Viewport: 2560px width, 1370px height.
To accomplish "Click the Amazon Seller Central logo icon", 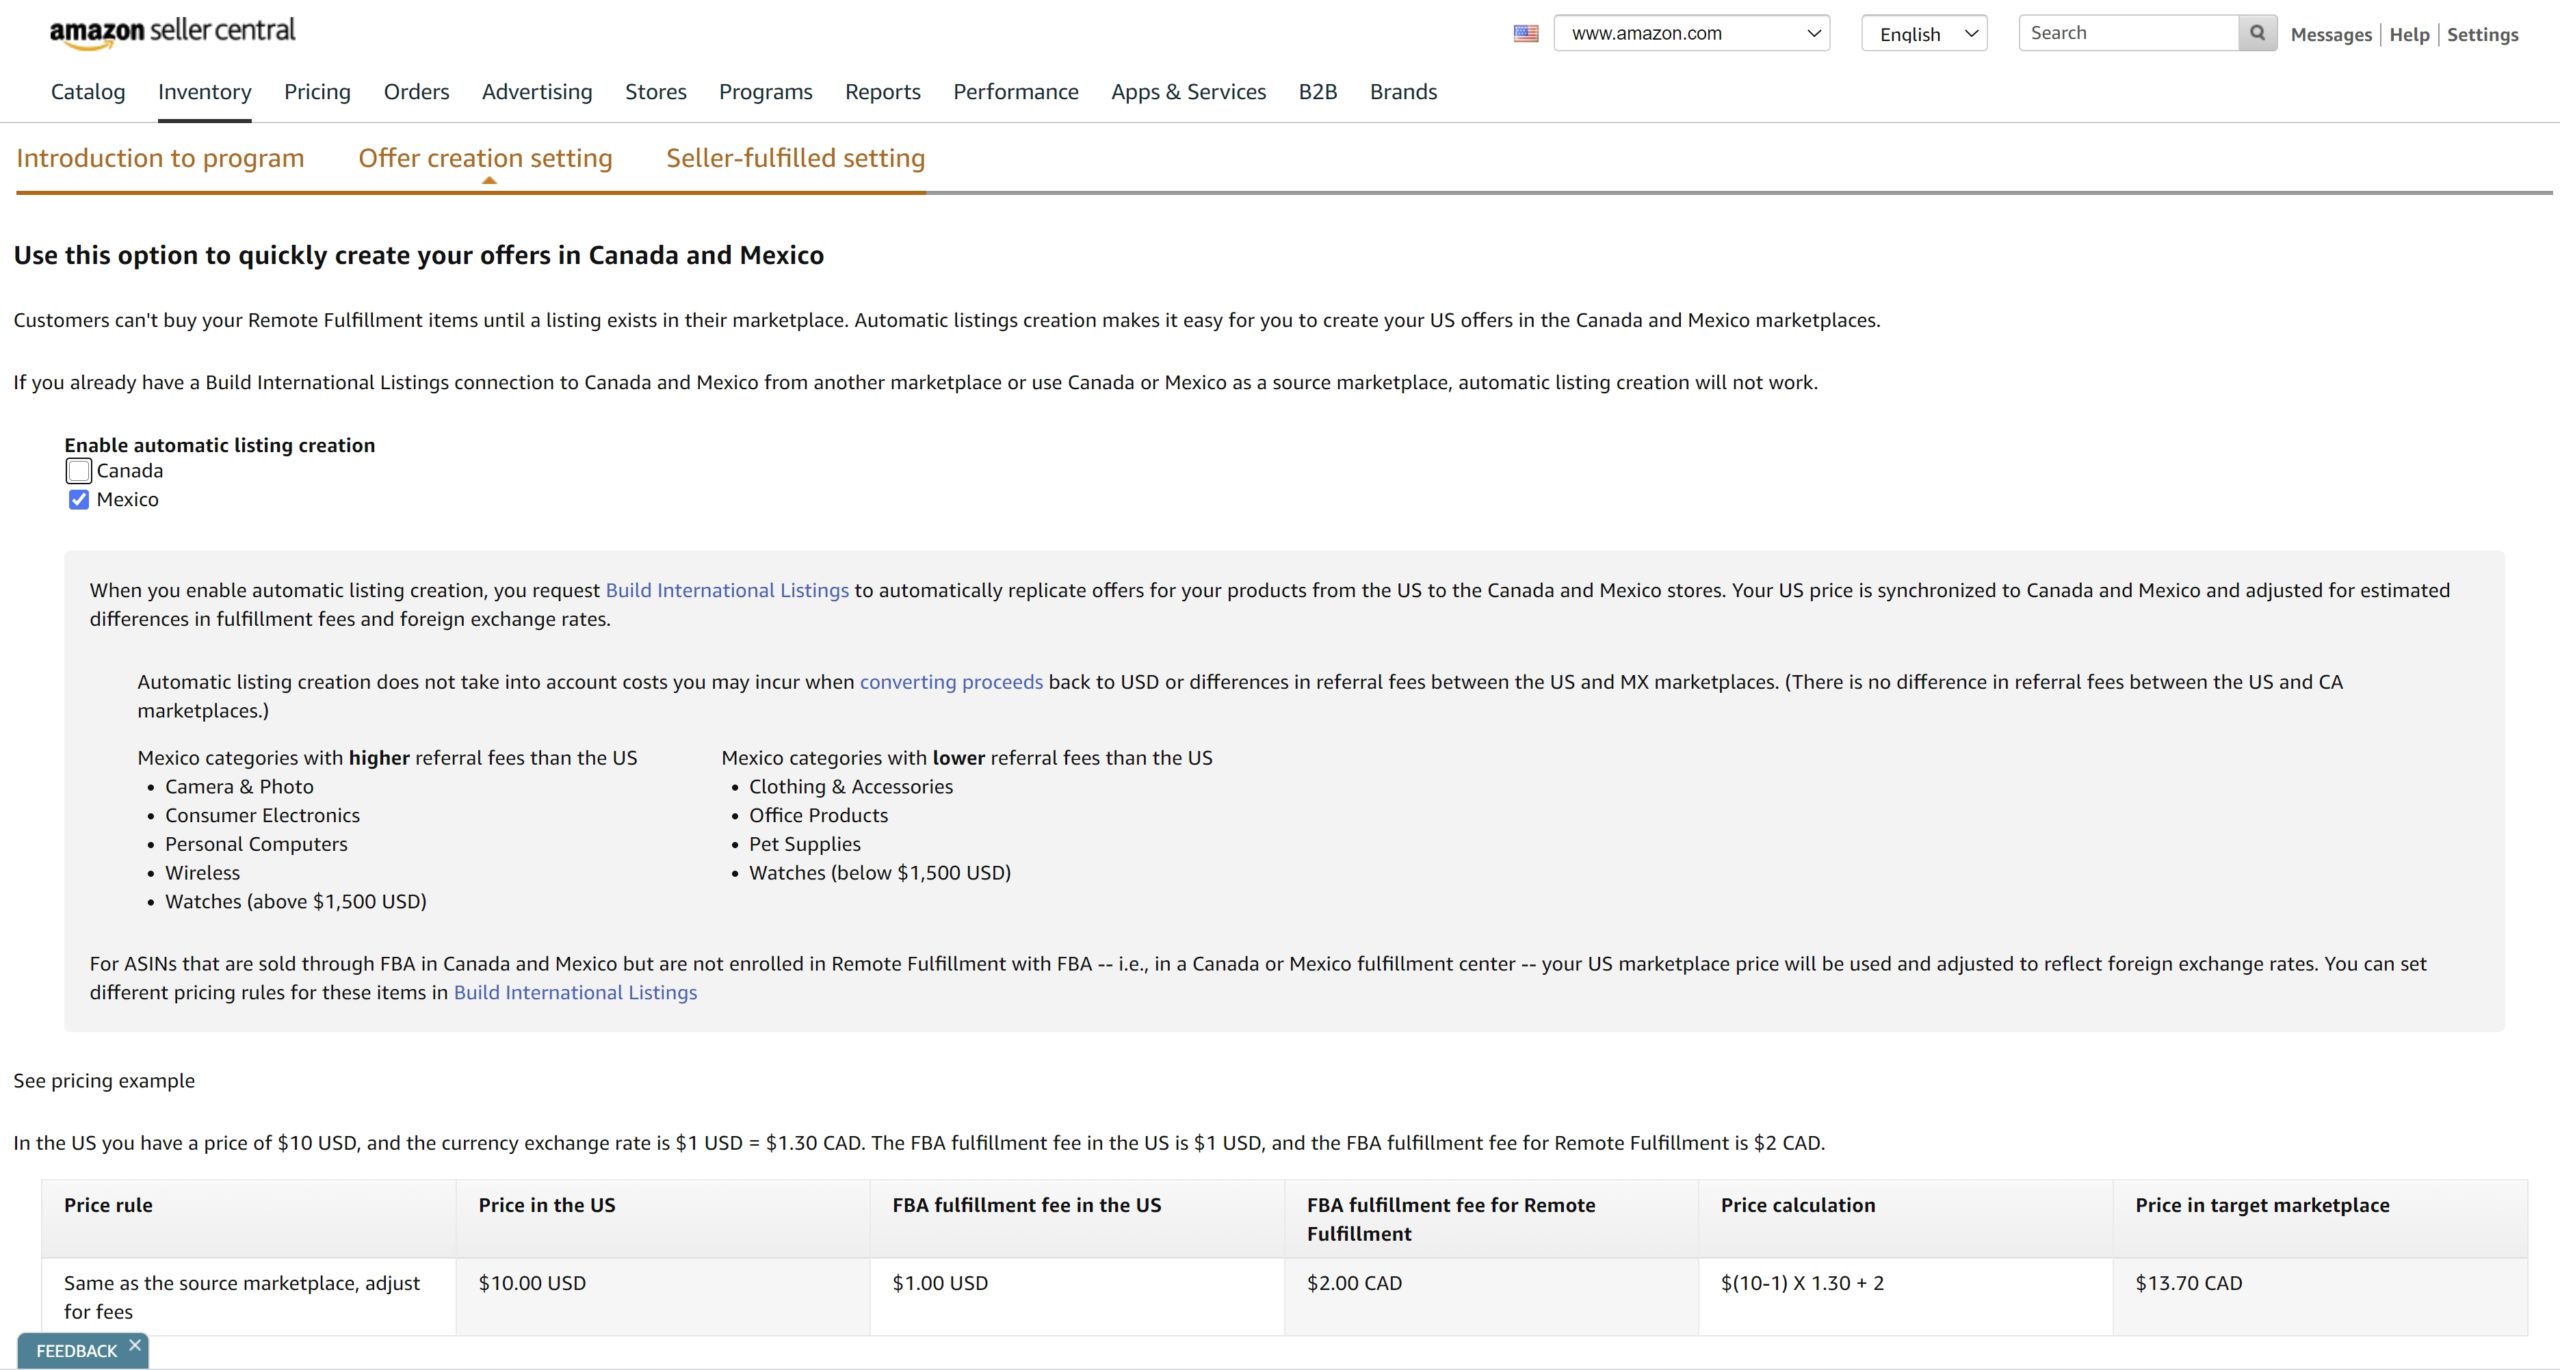I will pyautogui.click(x=169, y=32).
